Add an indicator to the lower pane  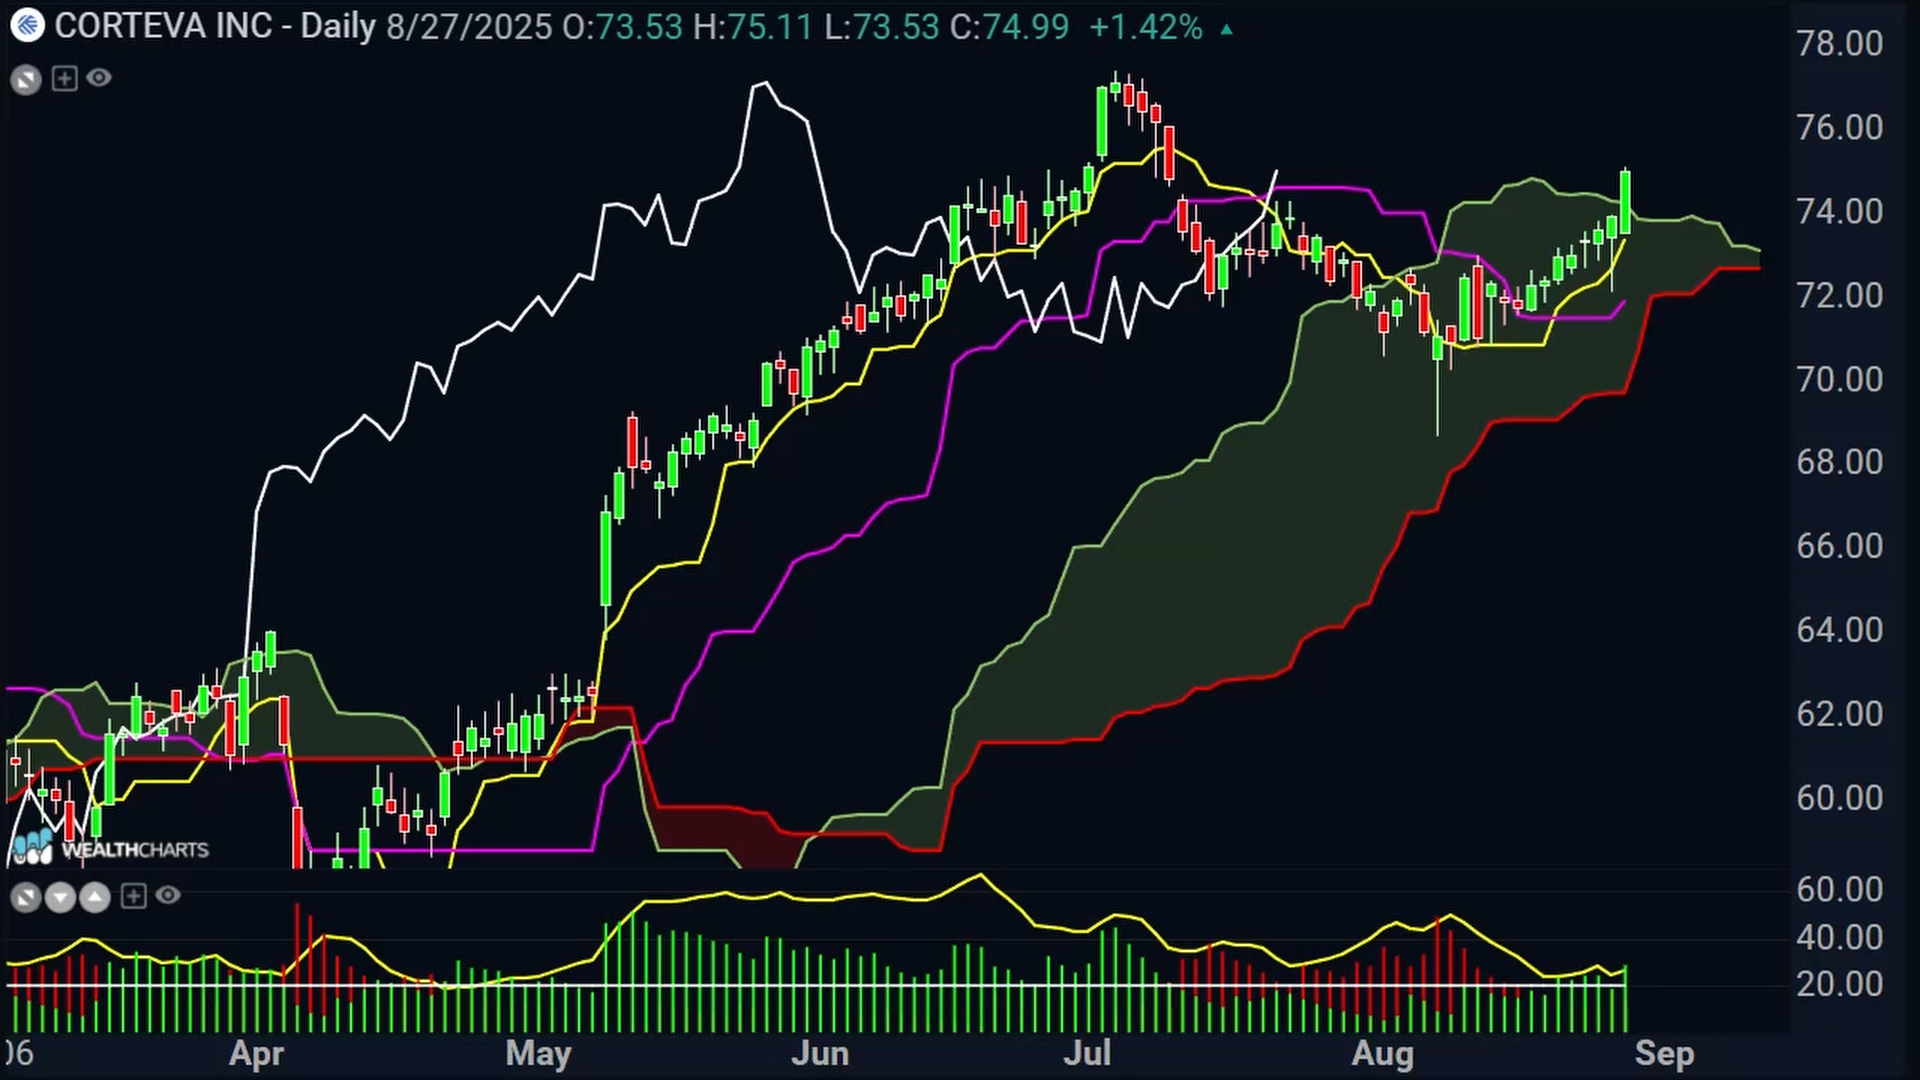click(133, 896)
